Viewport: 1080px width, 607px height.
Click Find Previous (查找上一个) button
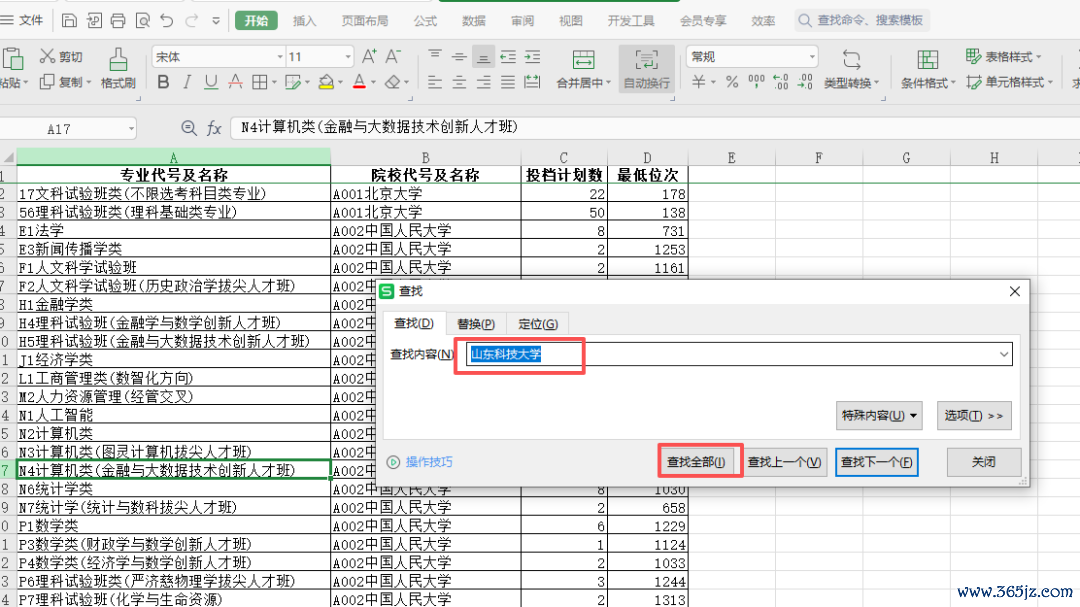pos(785,462)
